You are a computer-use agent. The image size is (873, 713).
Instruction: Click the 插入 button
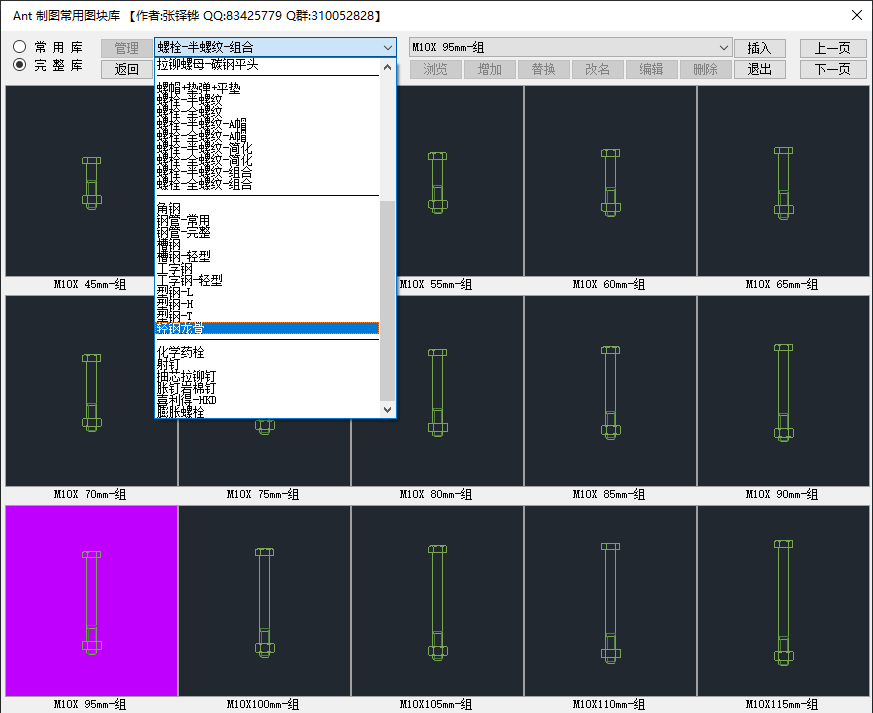click(x=759, y=48)
